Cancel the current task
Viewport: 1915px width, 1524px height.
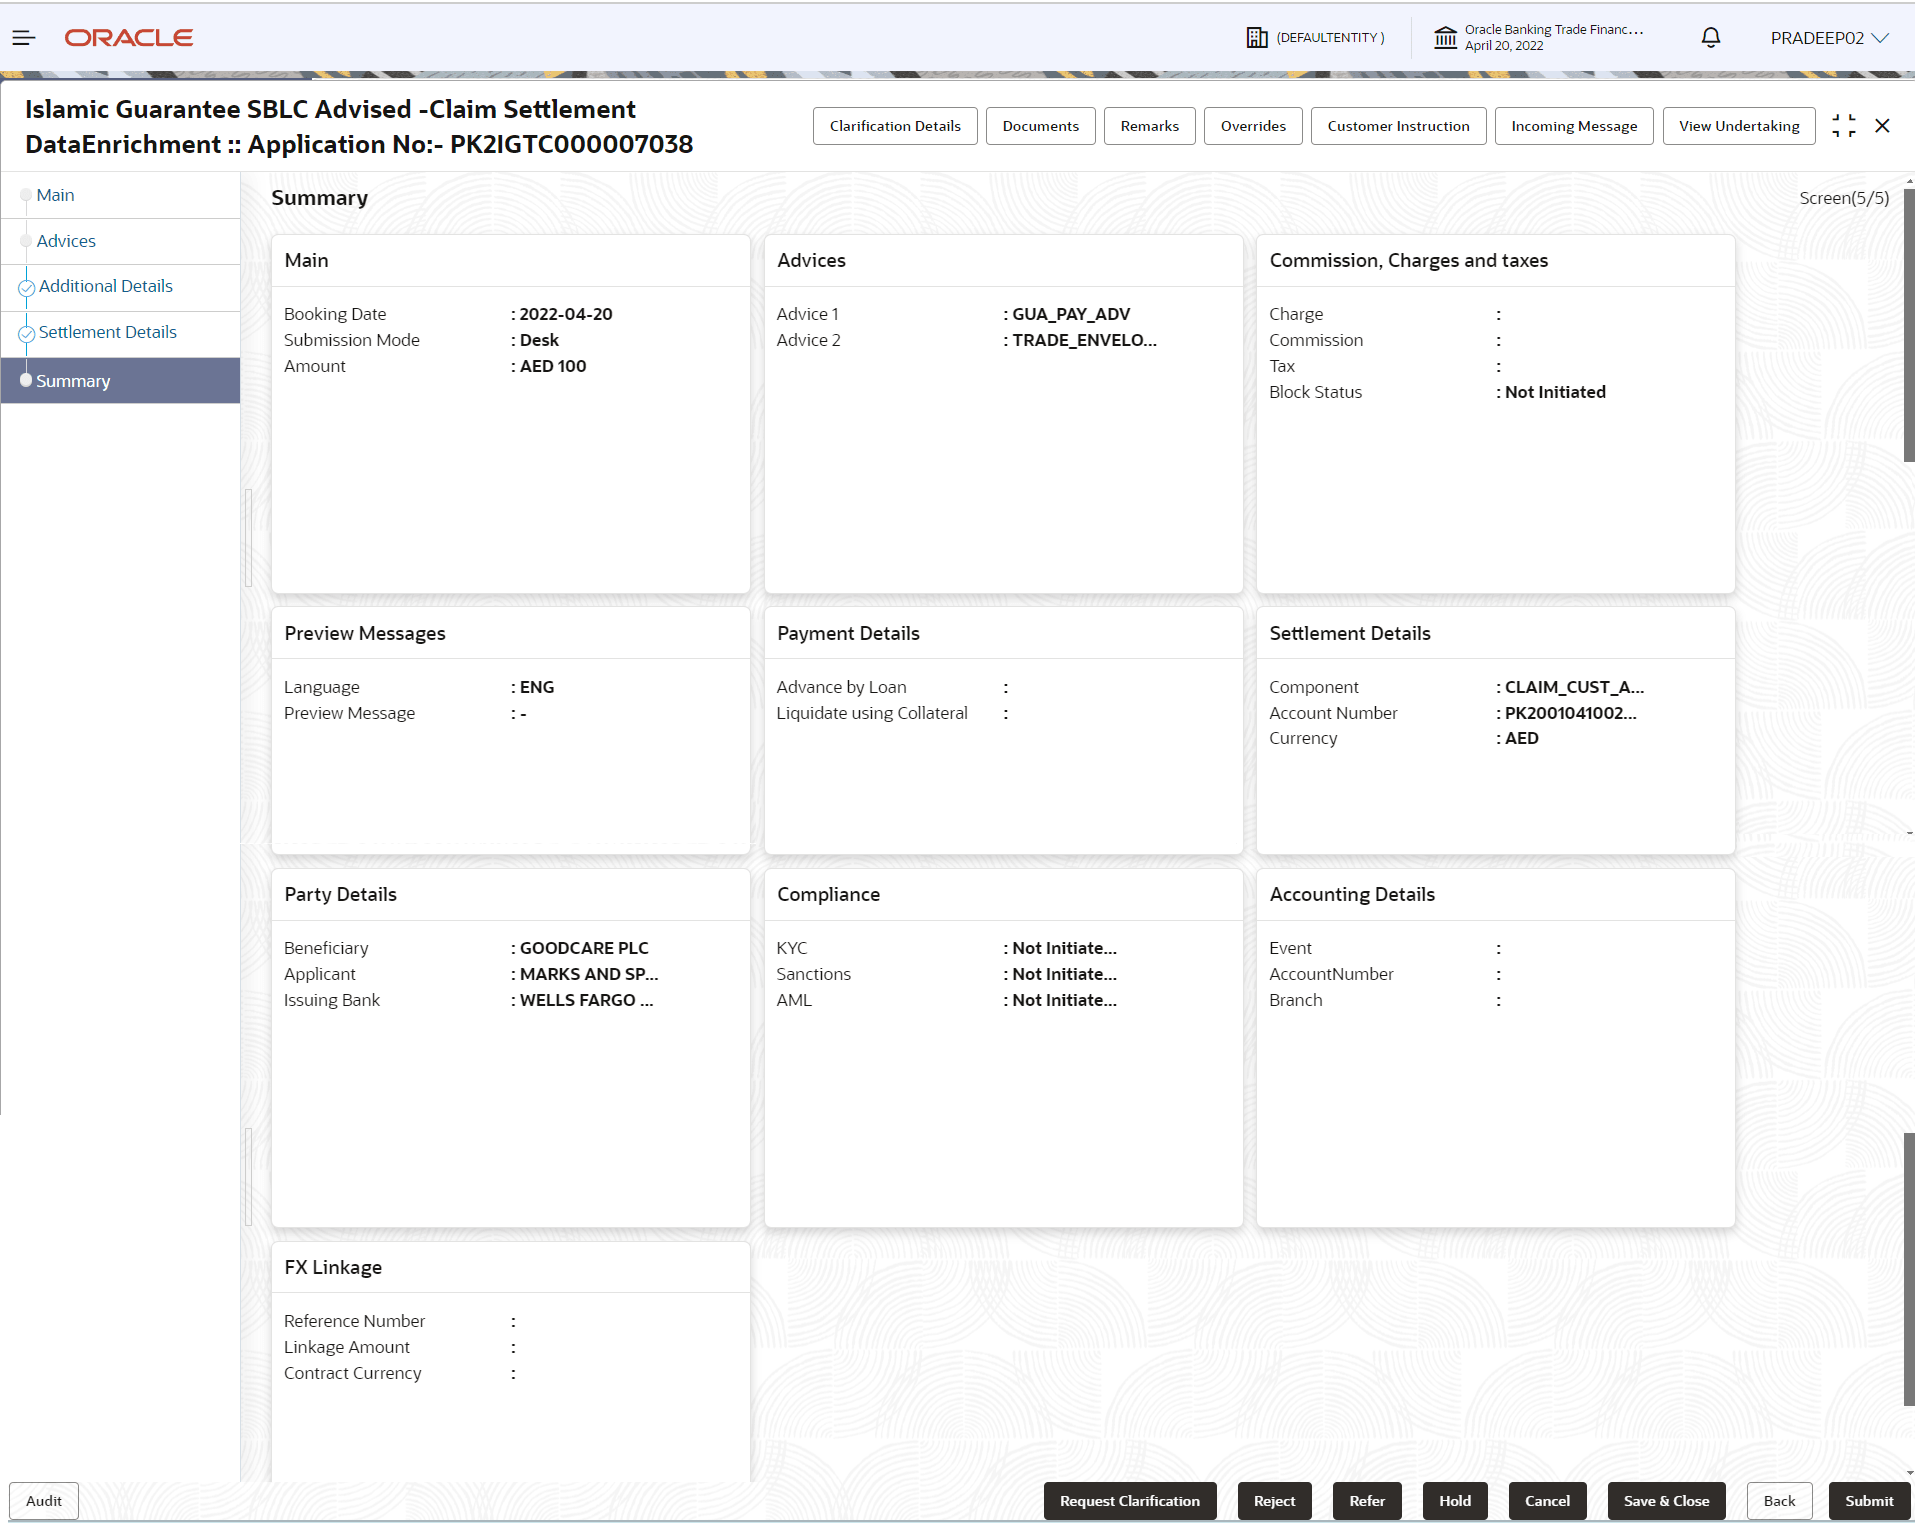pos(1547,1501)
